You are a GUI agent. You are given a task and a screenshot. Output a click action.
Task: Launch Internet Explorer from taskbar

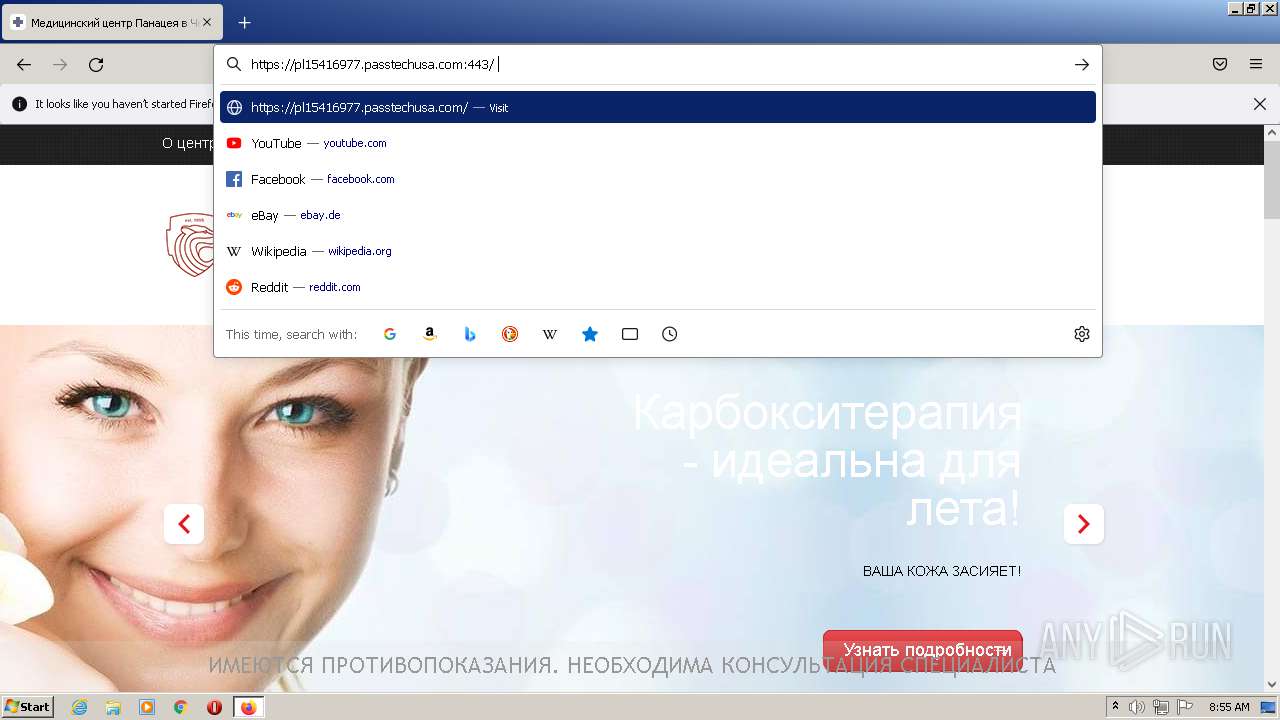pos(80,707)
